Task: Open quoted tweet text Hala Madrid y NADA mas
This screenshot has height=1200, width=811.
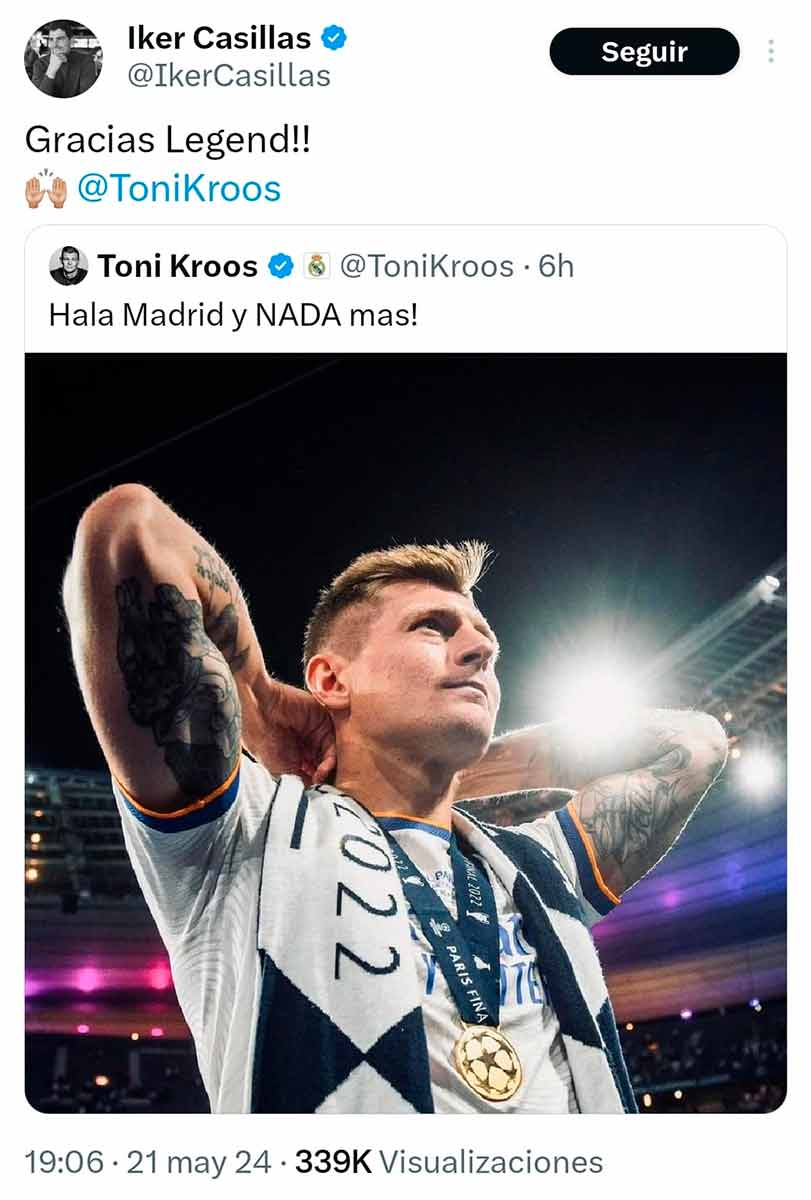Action: [x=233, y=315]
